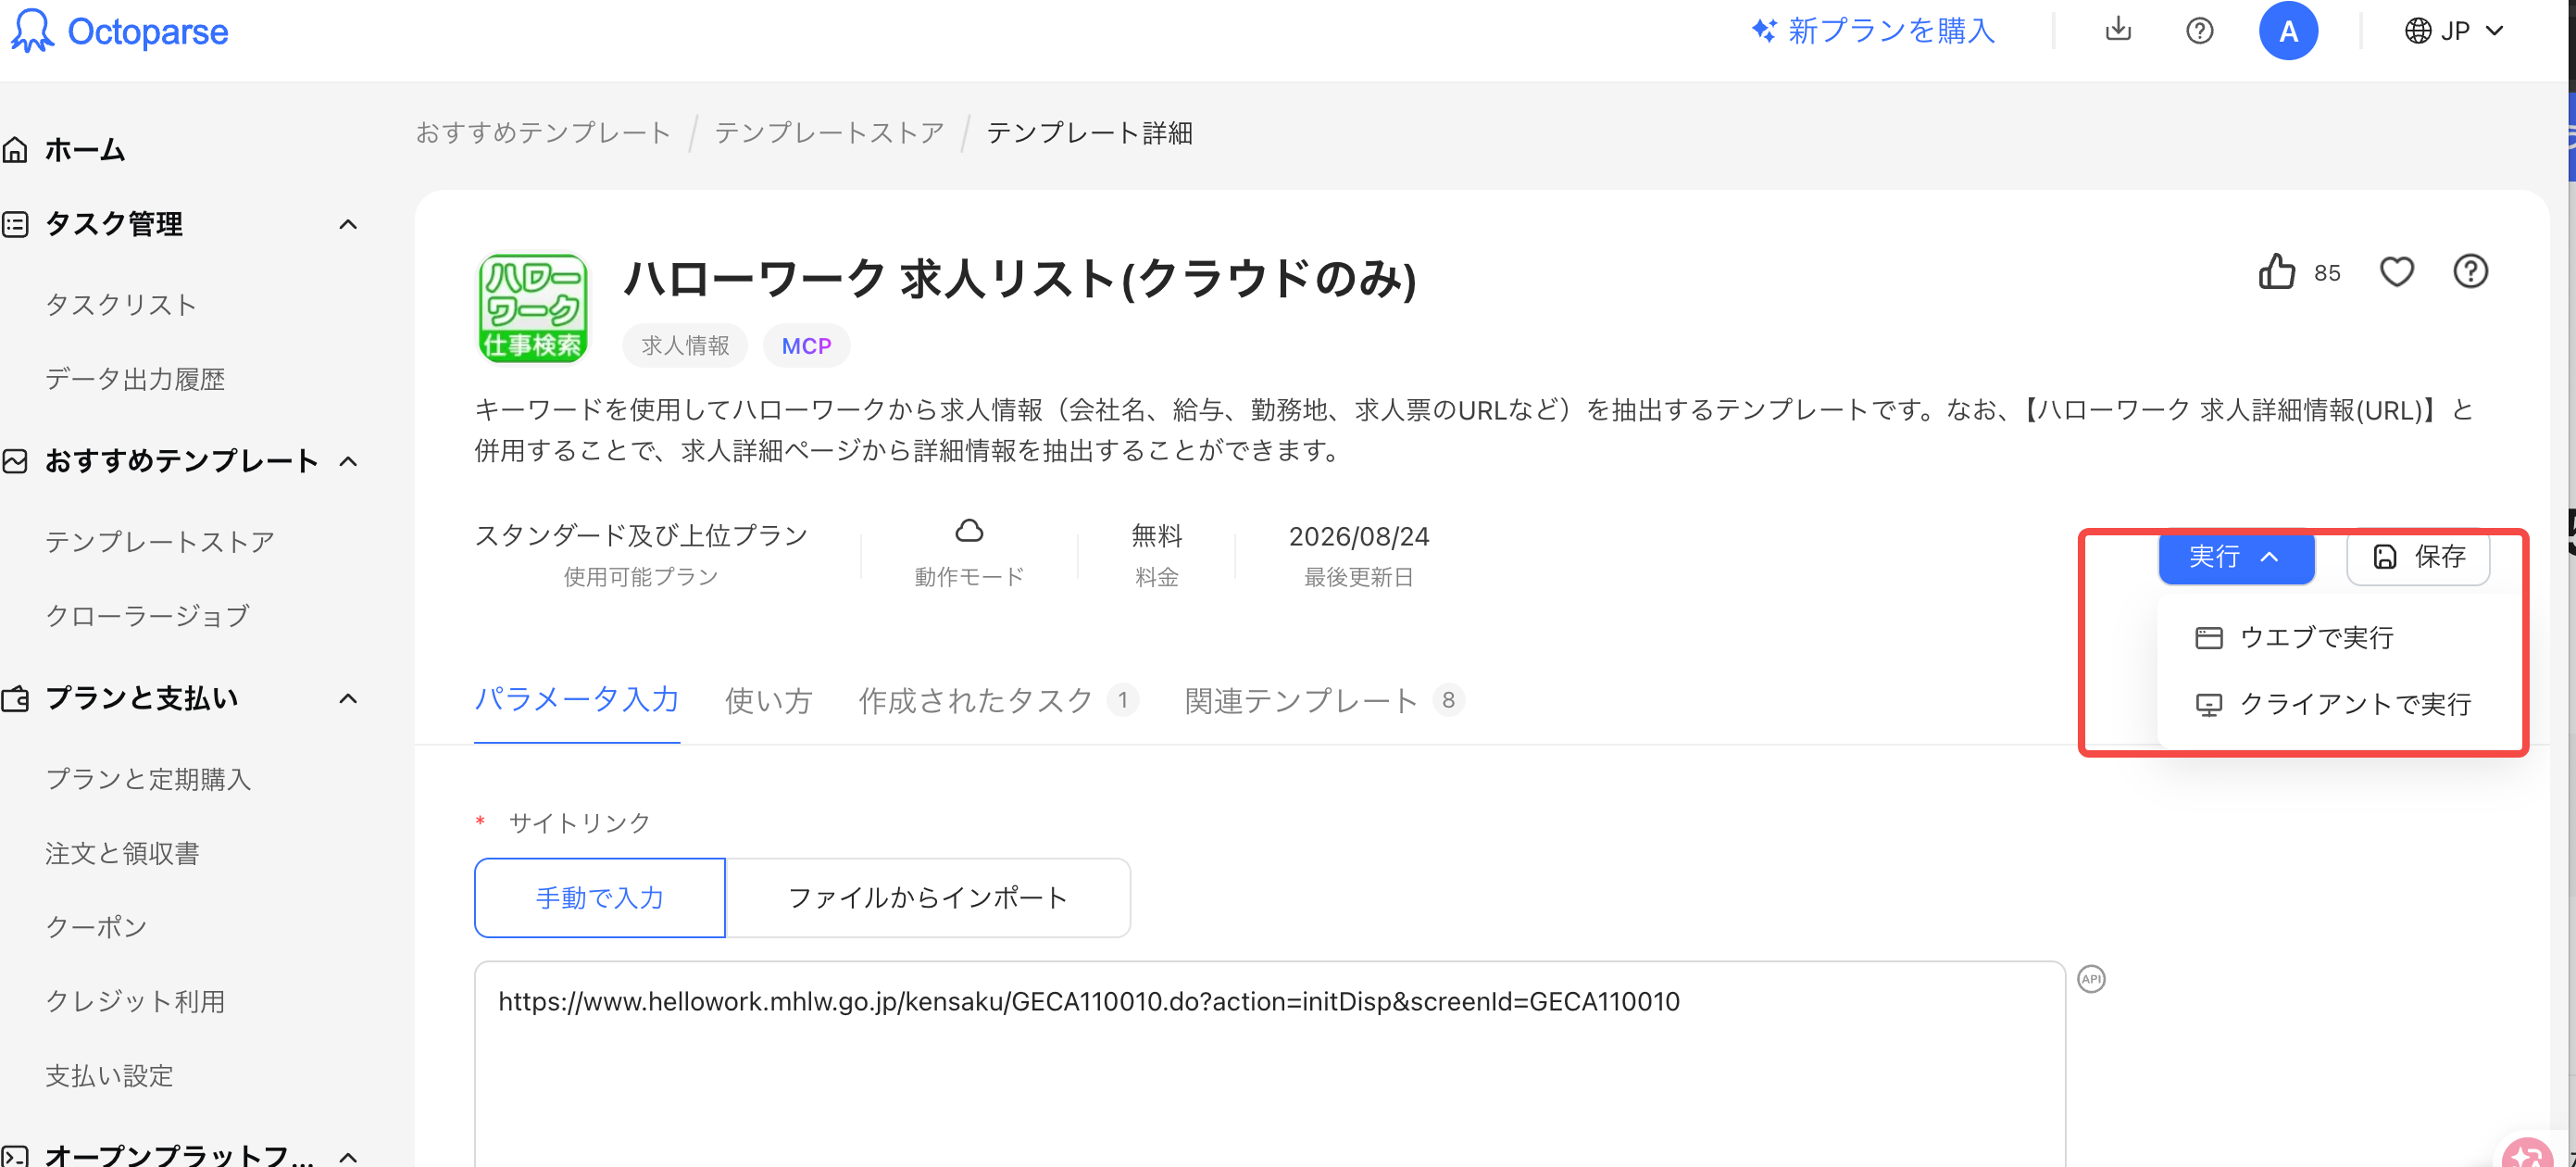This screenshot has width=2576, height=1167.
Task: Click the 2026/08/24 update date
Action: click(x=1358, y=536)
